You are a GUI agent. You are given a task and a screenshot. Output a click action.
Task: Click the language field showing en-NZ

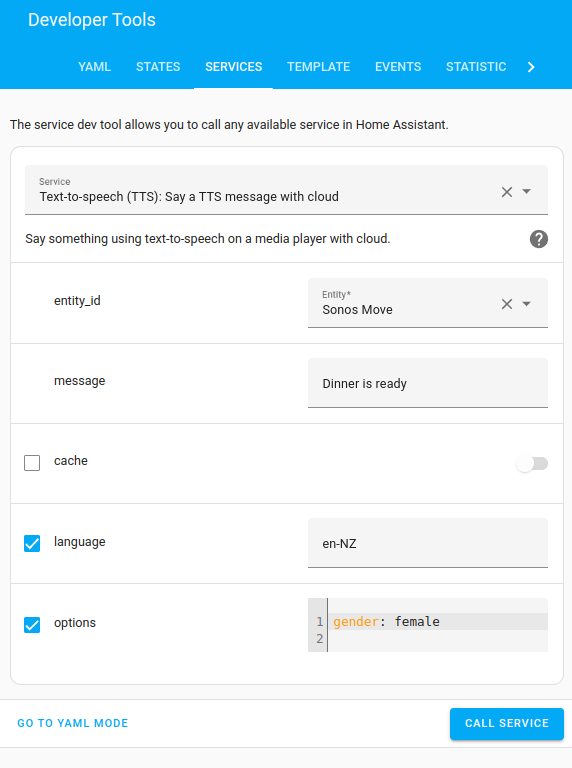click(428, 543)
